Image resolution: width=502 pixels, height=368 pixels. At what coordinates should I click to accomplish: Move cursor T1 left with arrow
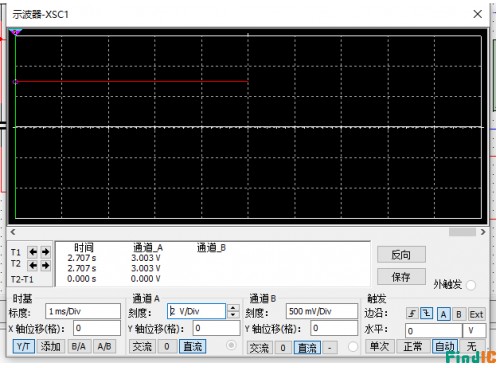pos(32,252)
